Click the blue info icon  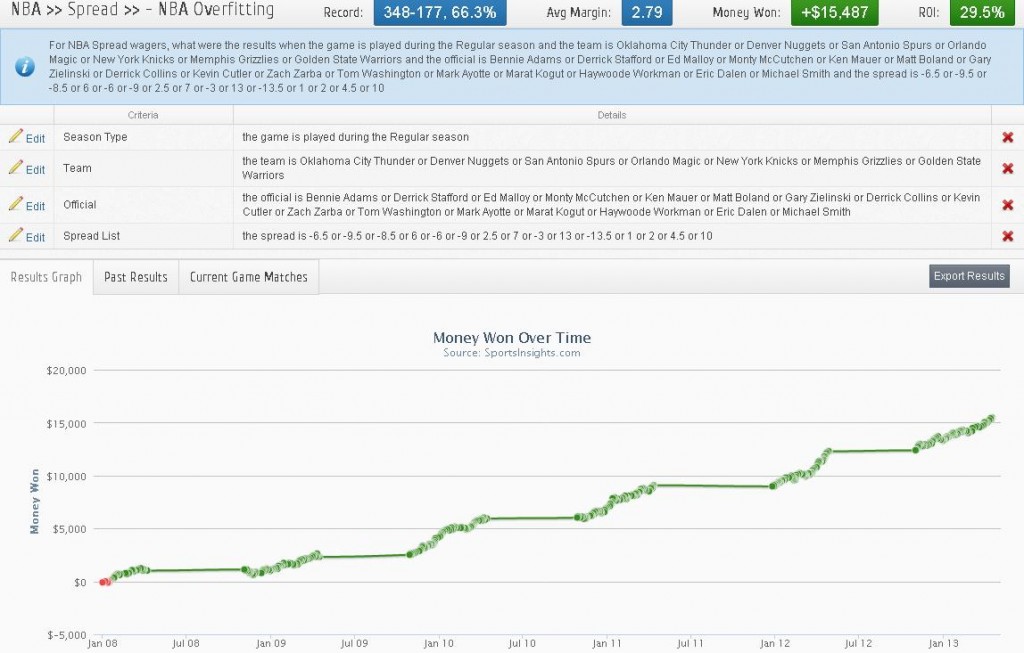click(x=25, y=67)
